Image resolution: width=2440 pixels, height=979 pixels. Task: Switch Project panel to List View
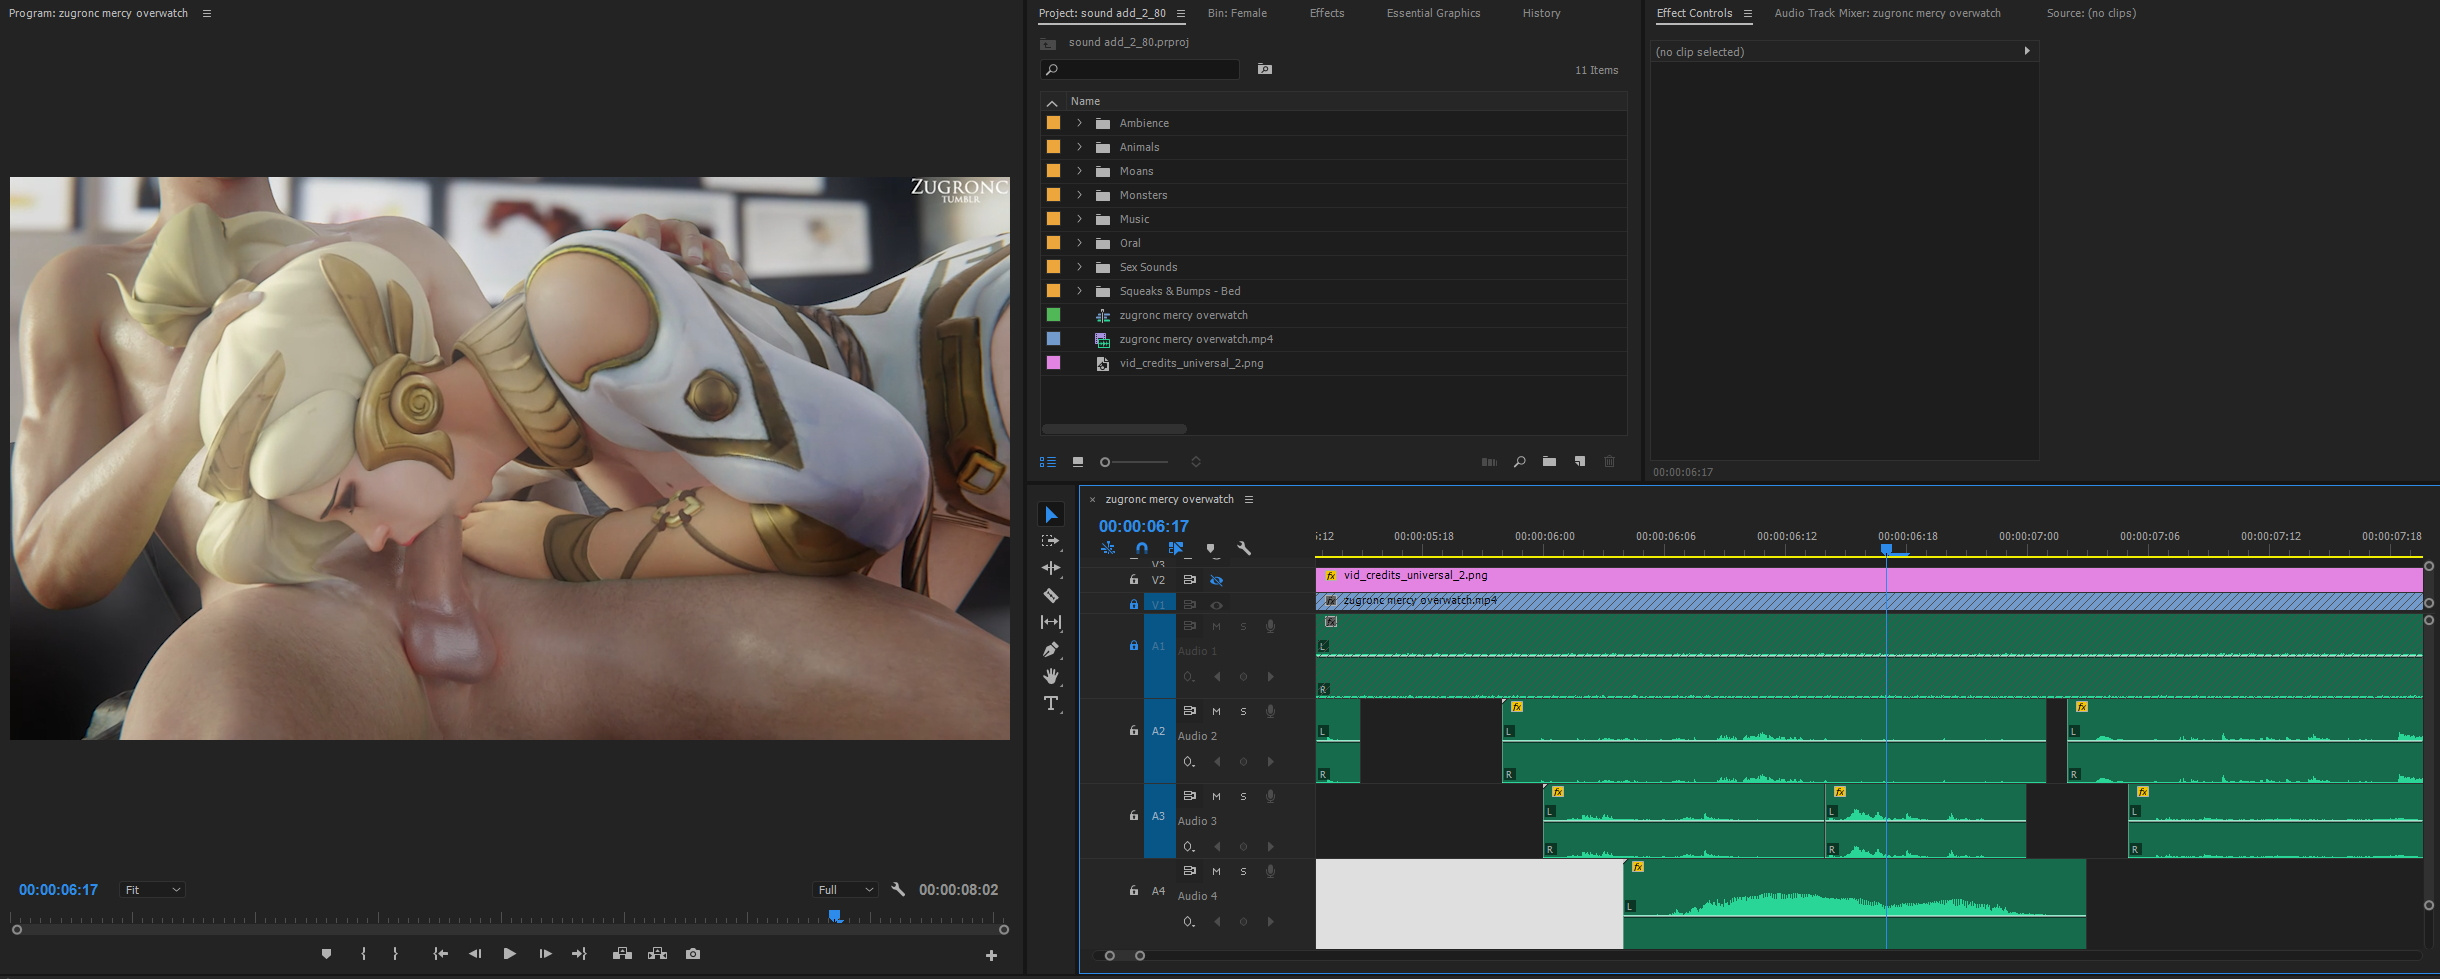1048,461
